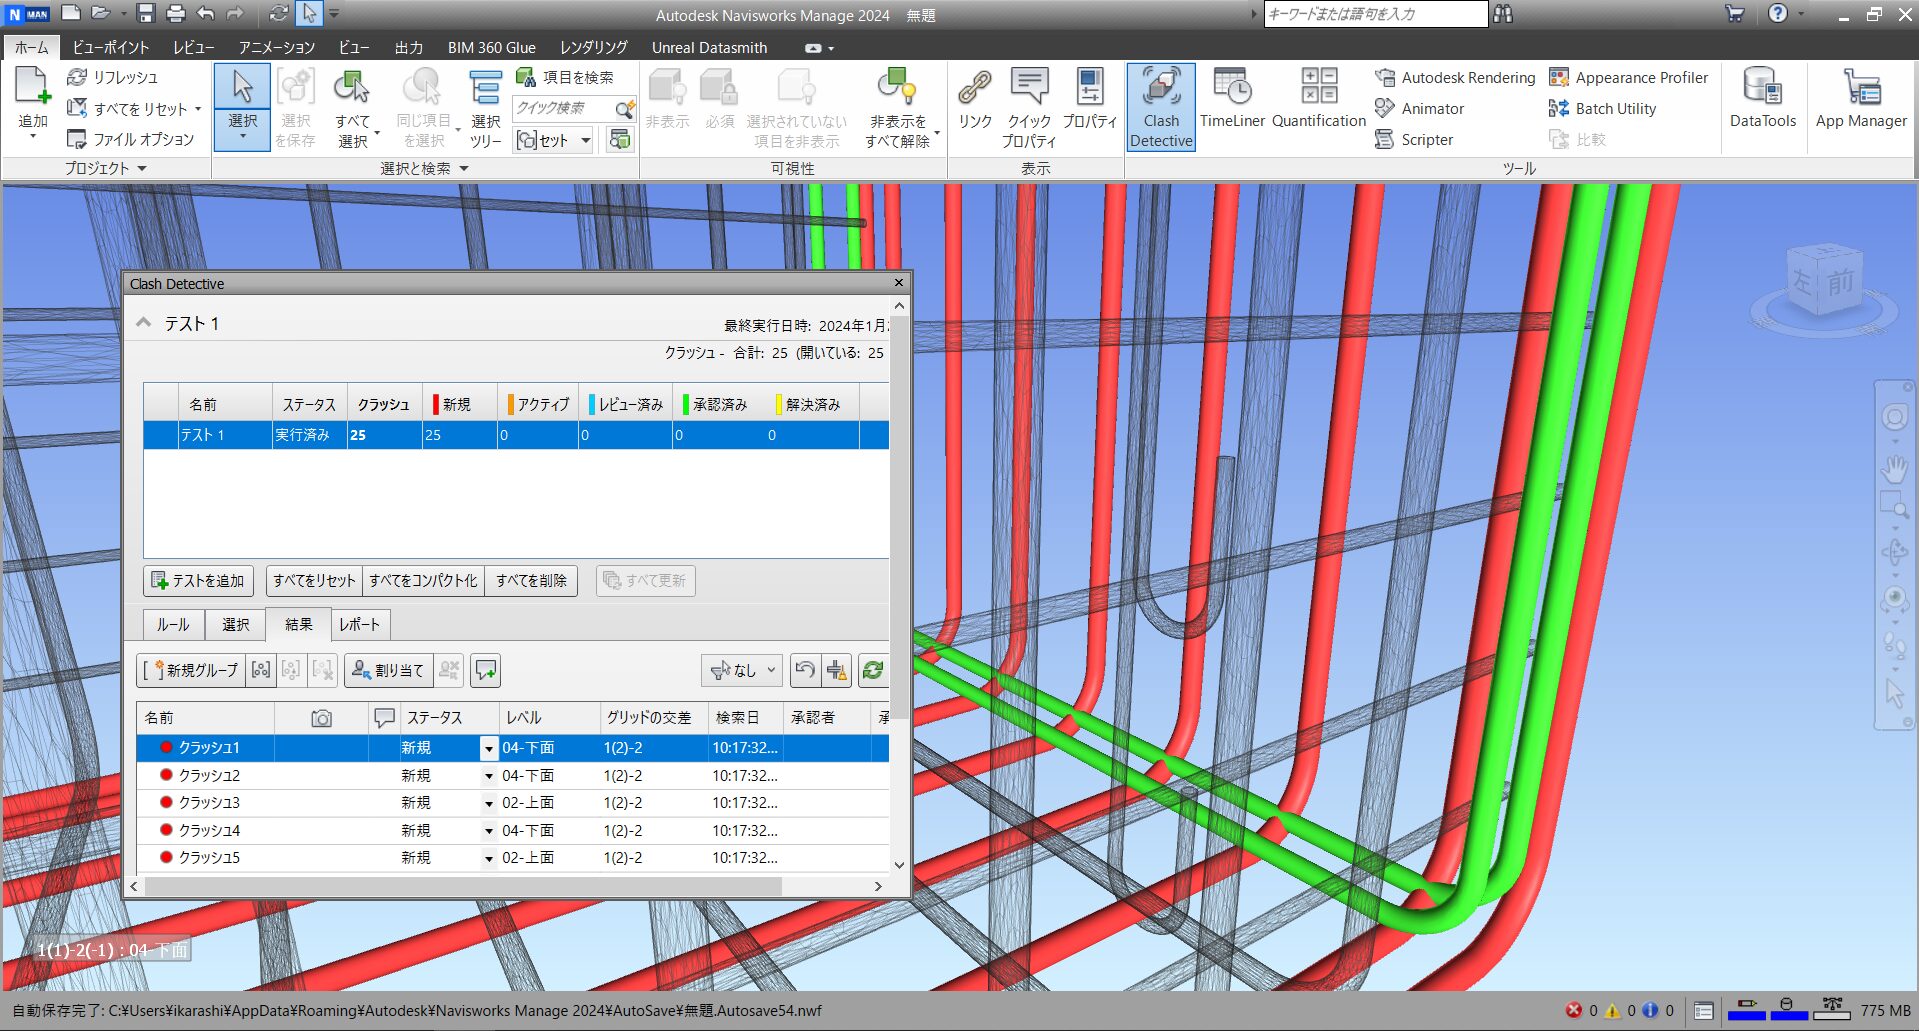This screenshot has width=1919, height=1031.
Task: Click the クイック検索 quick find field
Action: click(x=563, y=108)
